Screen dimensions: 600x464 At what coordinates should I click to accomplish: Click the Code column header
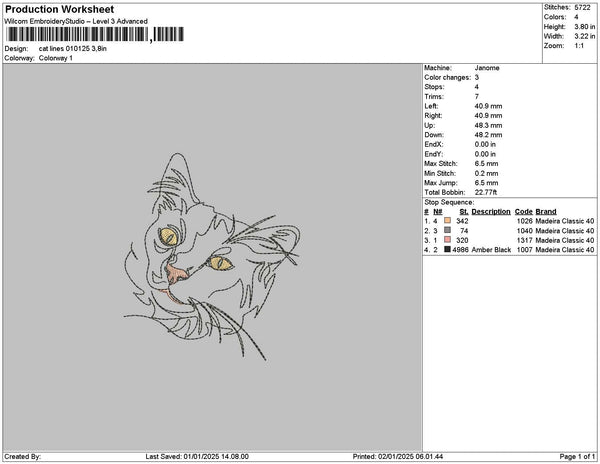coord(523,211)
